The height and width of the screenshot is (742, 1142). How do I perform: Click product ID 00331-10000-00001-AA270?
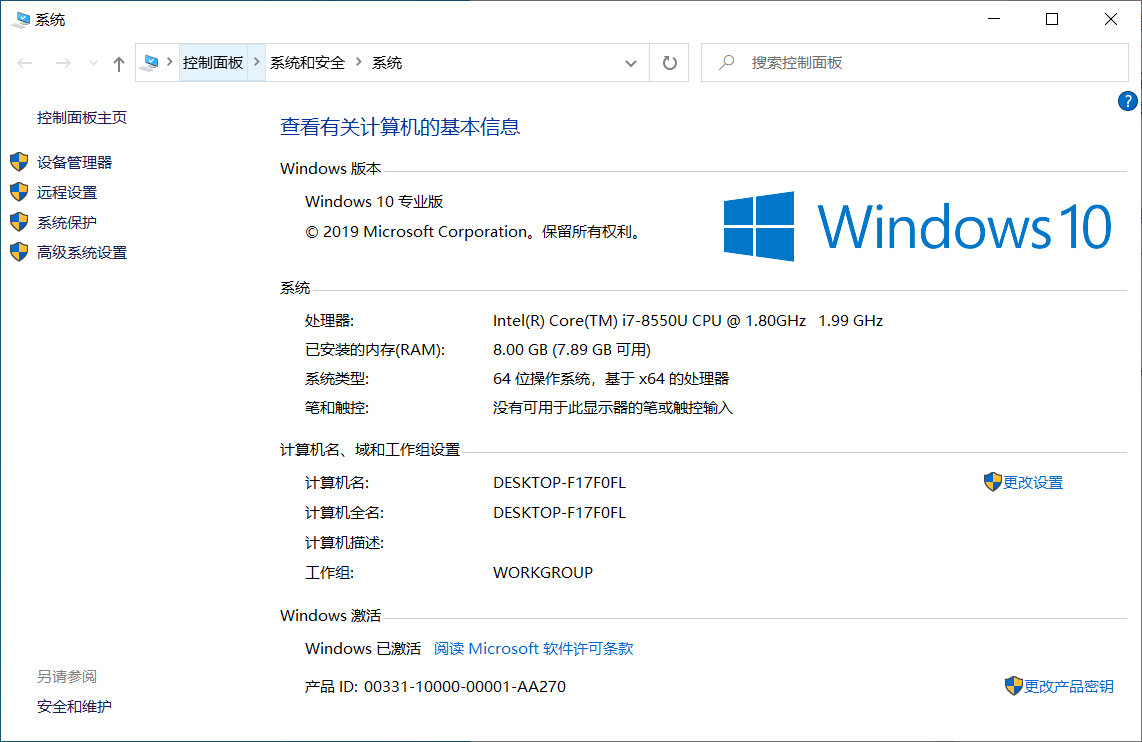(465, 686)
